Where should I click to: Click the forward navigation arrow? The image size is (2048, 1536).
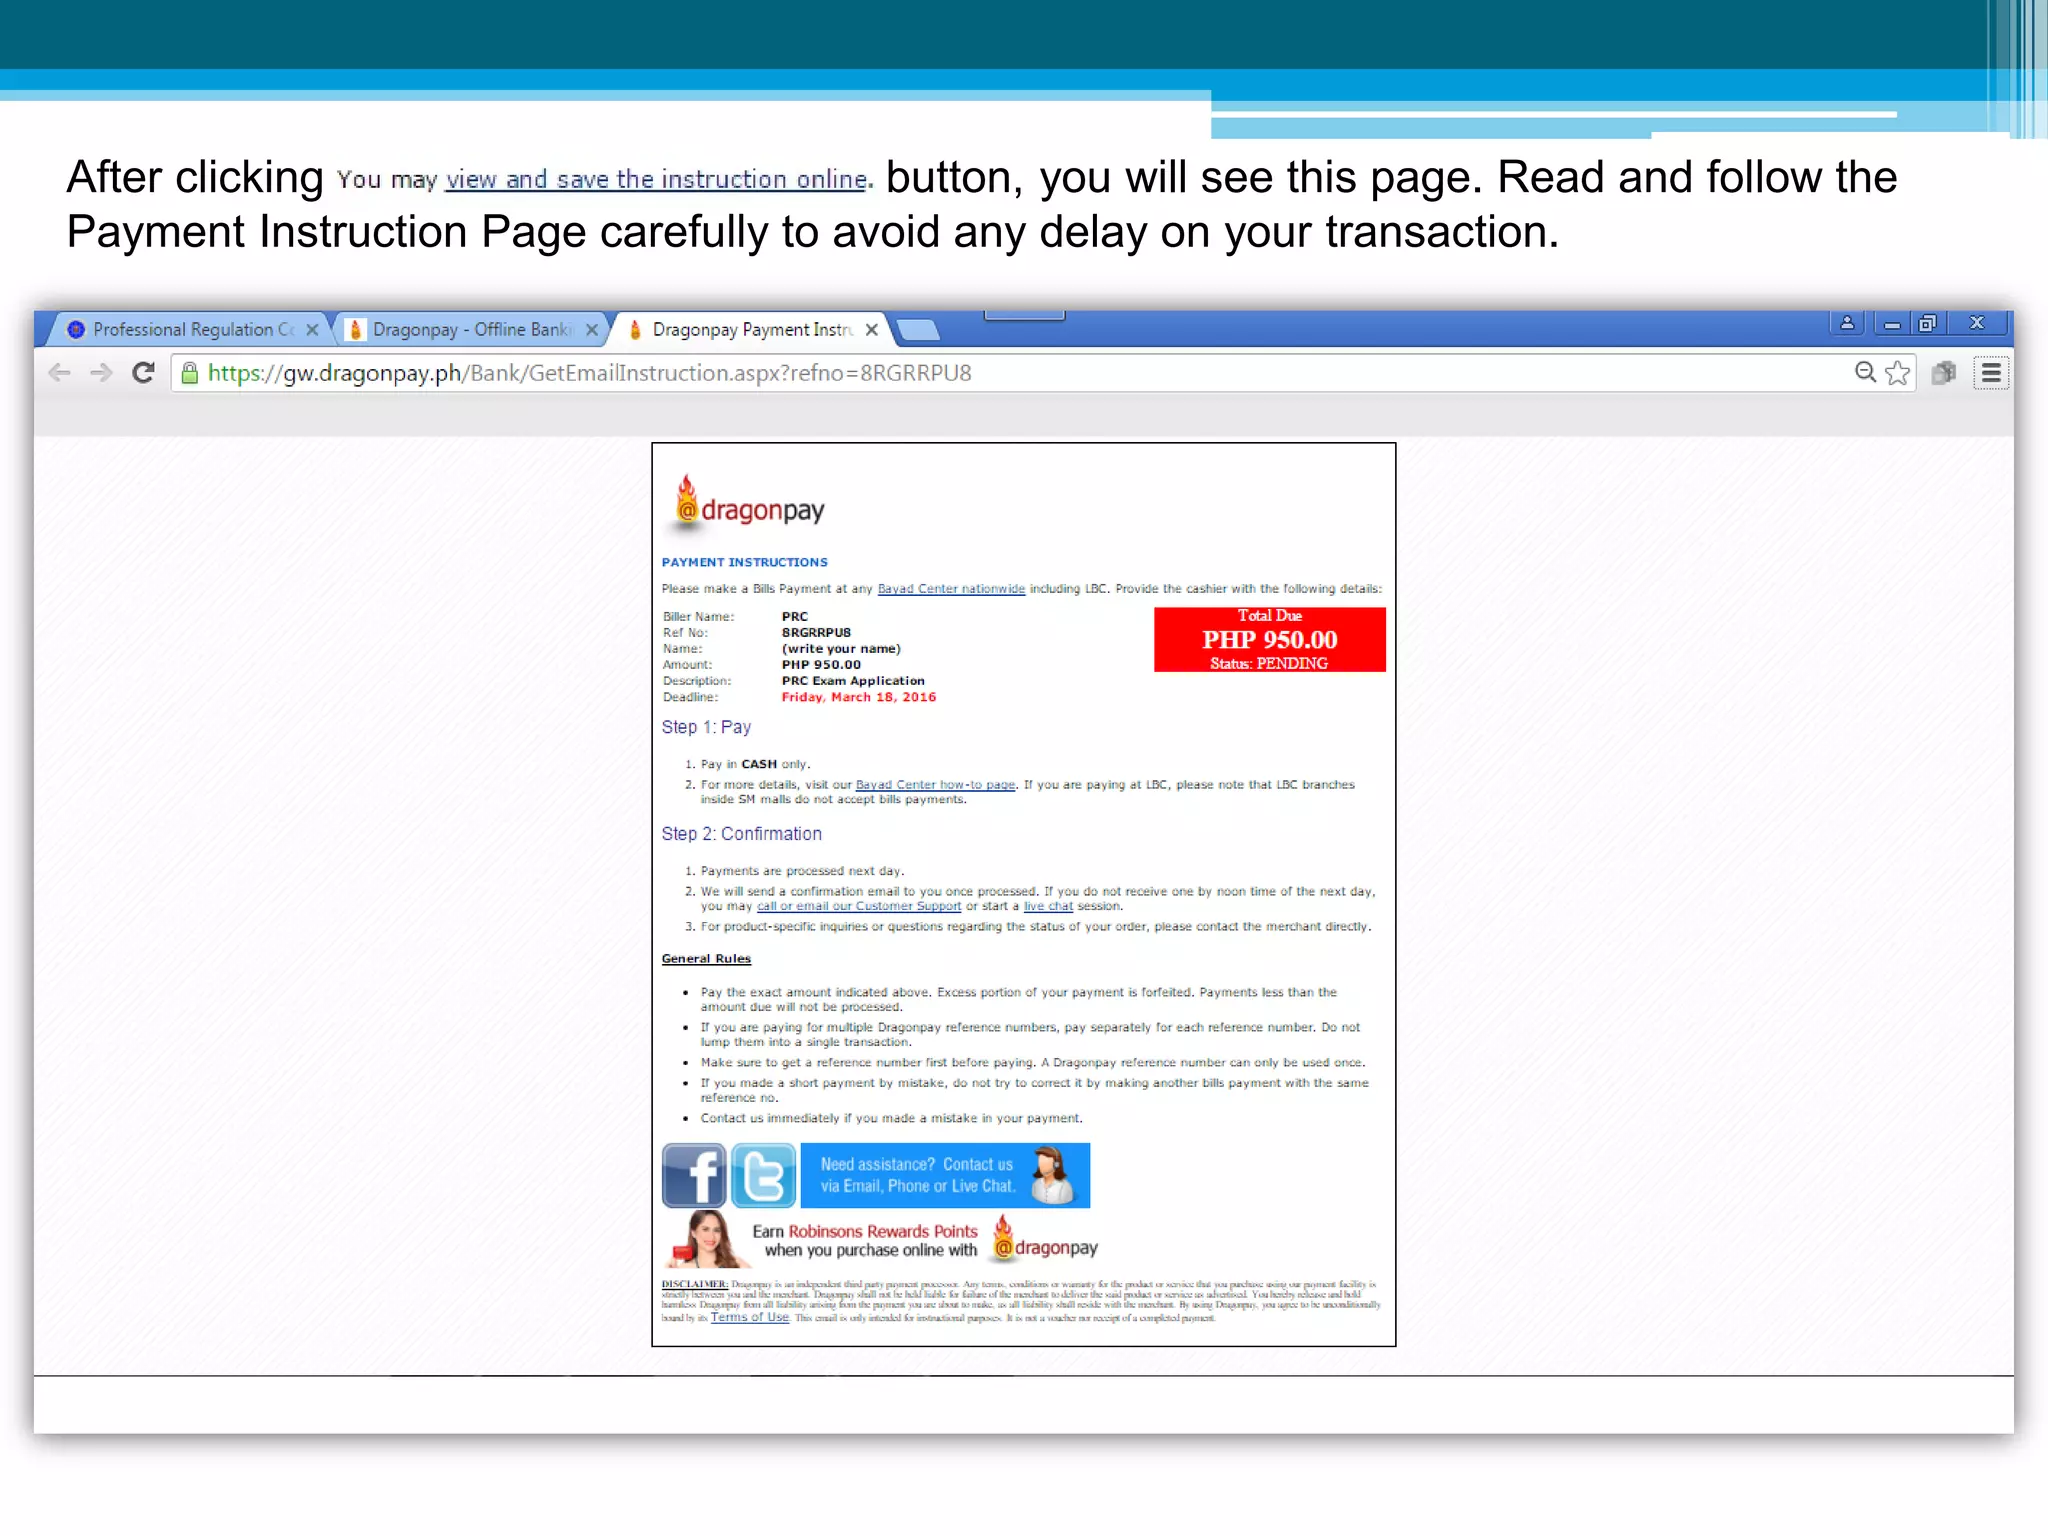[101, 373]
